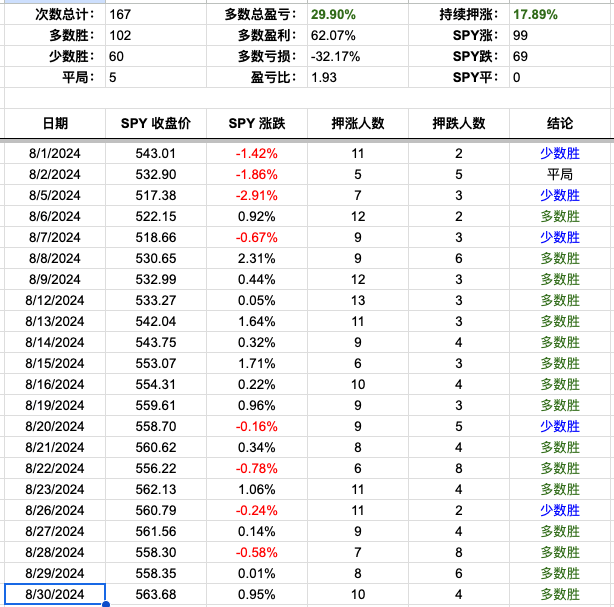Select the 多数胜 result for 8/30/2024
The height and width of the screenshot is (607, 614).
(560, 594)
